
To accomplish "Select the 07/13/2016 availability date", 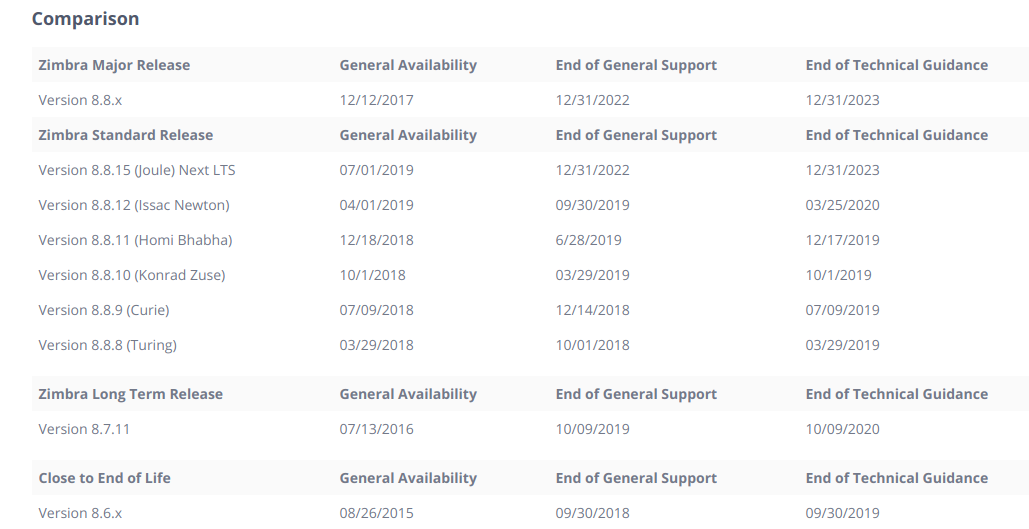I will 376,429.
